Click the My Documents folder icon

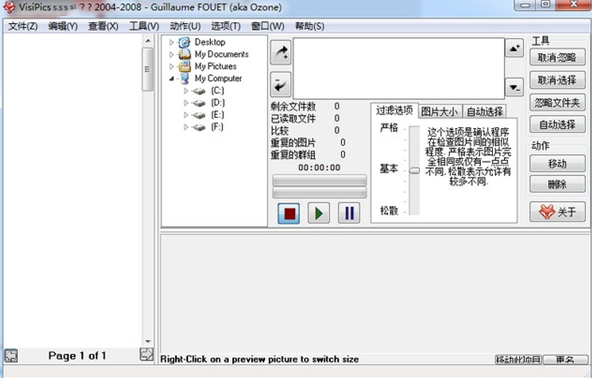(x=184, y=54)
